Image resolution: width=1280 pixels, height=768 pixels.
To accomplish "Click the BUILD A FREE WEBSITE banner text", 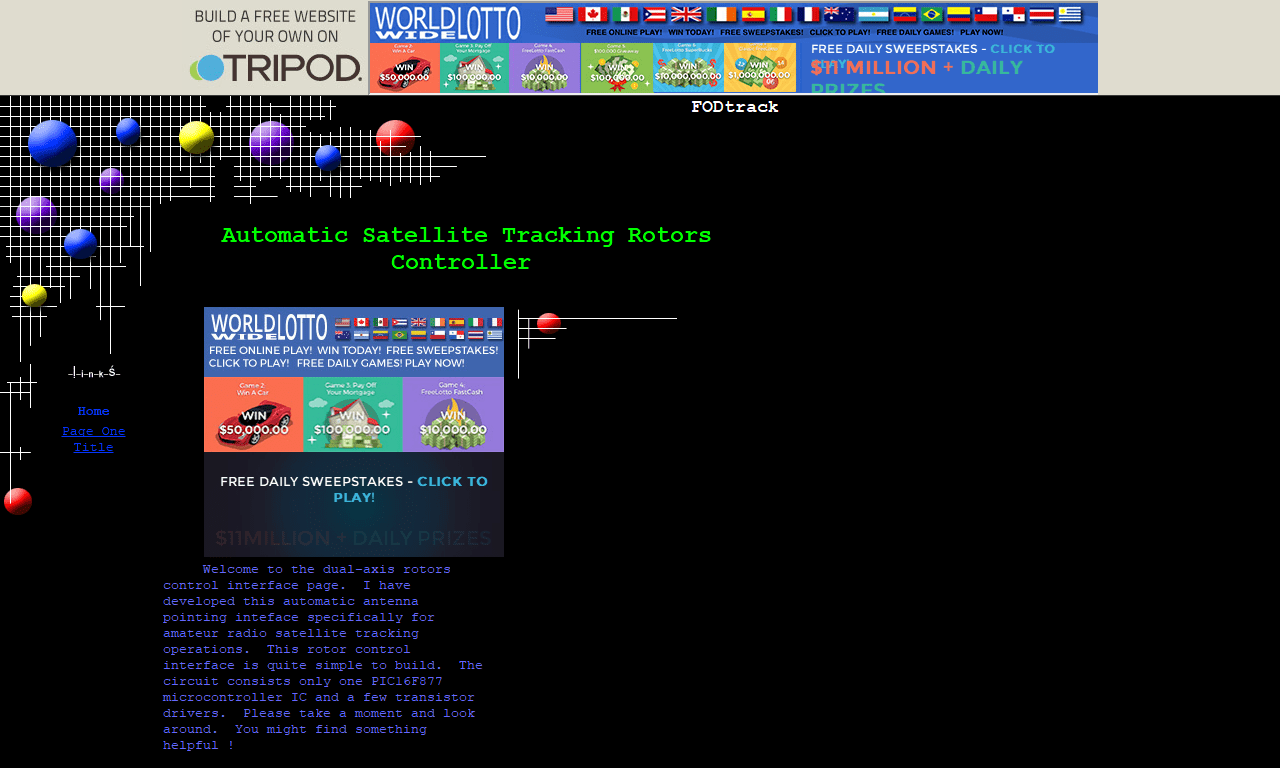I will [x=275, y=26].
